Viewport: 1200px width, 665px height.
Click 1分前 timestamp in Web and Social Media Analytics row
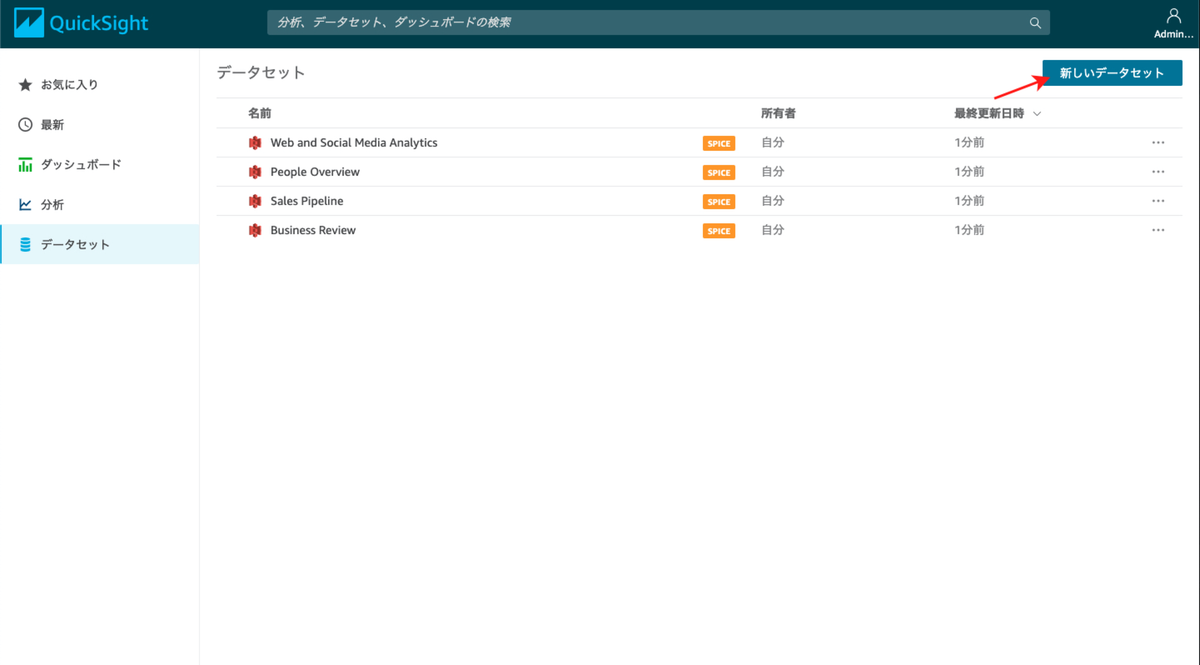click(x=969, y=143)
